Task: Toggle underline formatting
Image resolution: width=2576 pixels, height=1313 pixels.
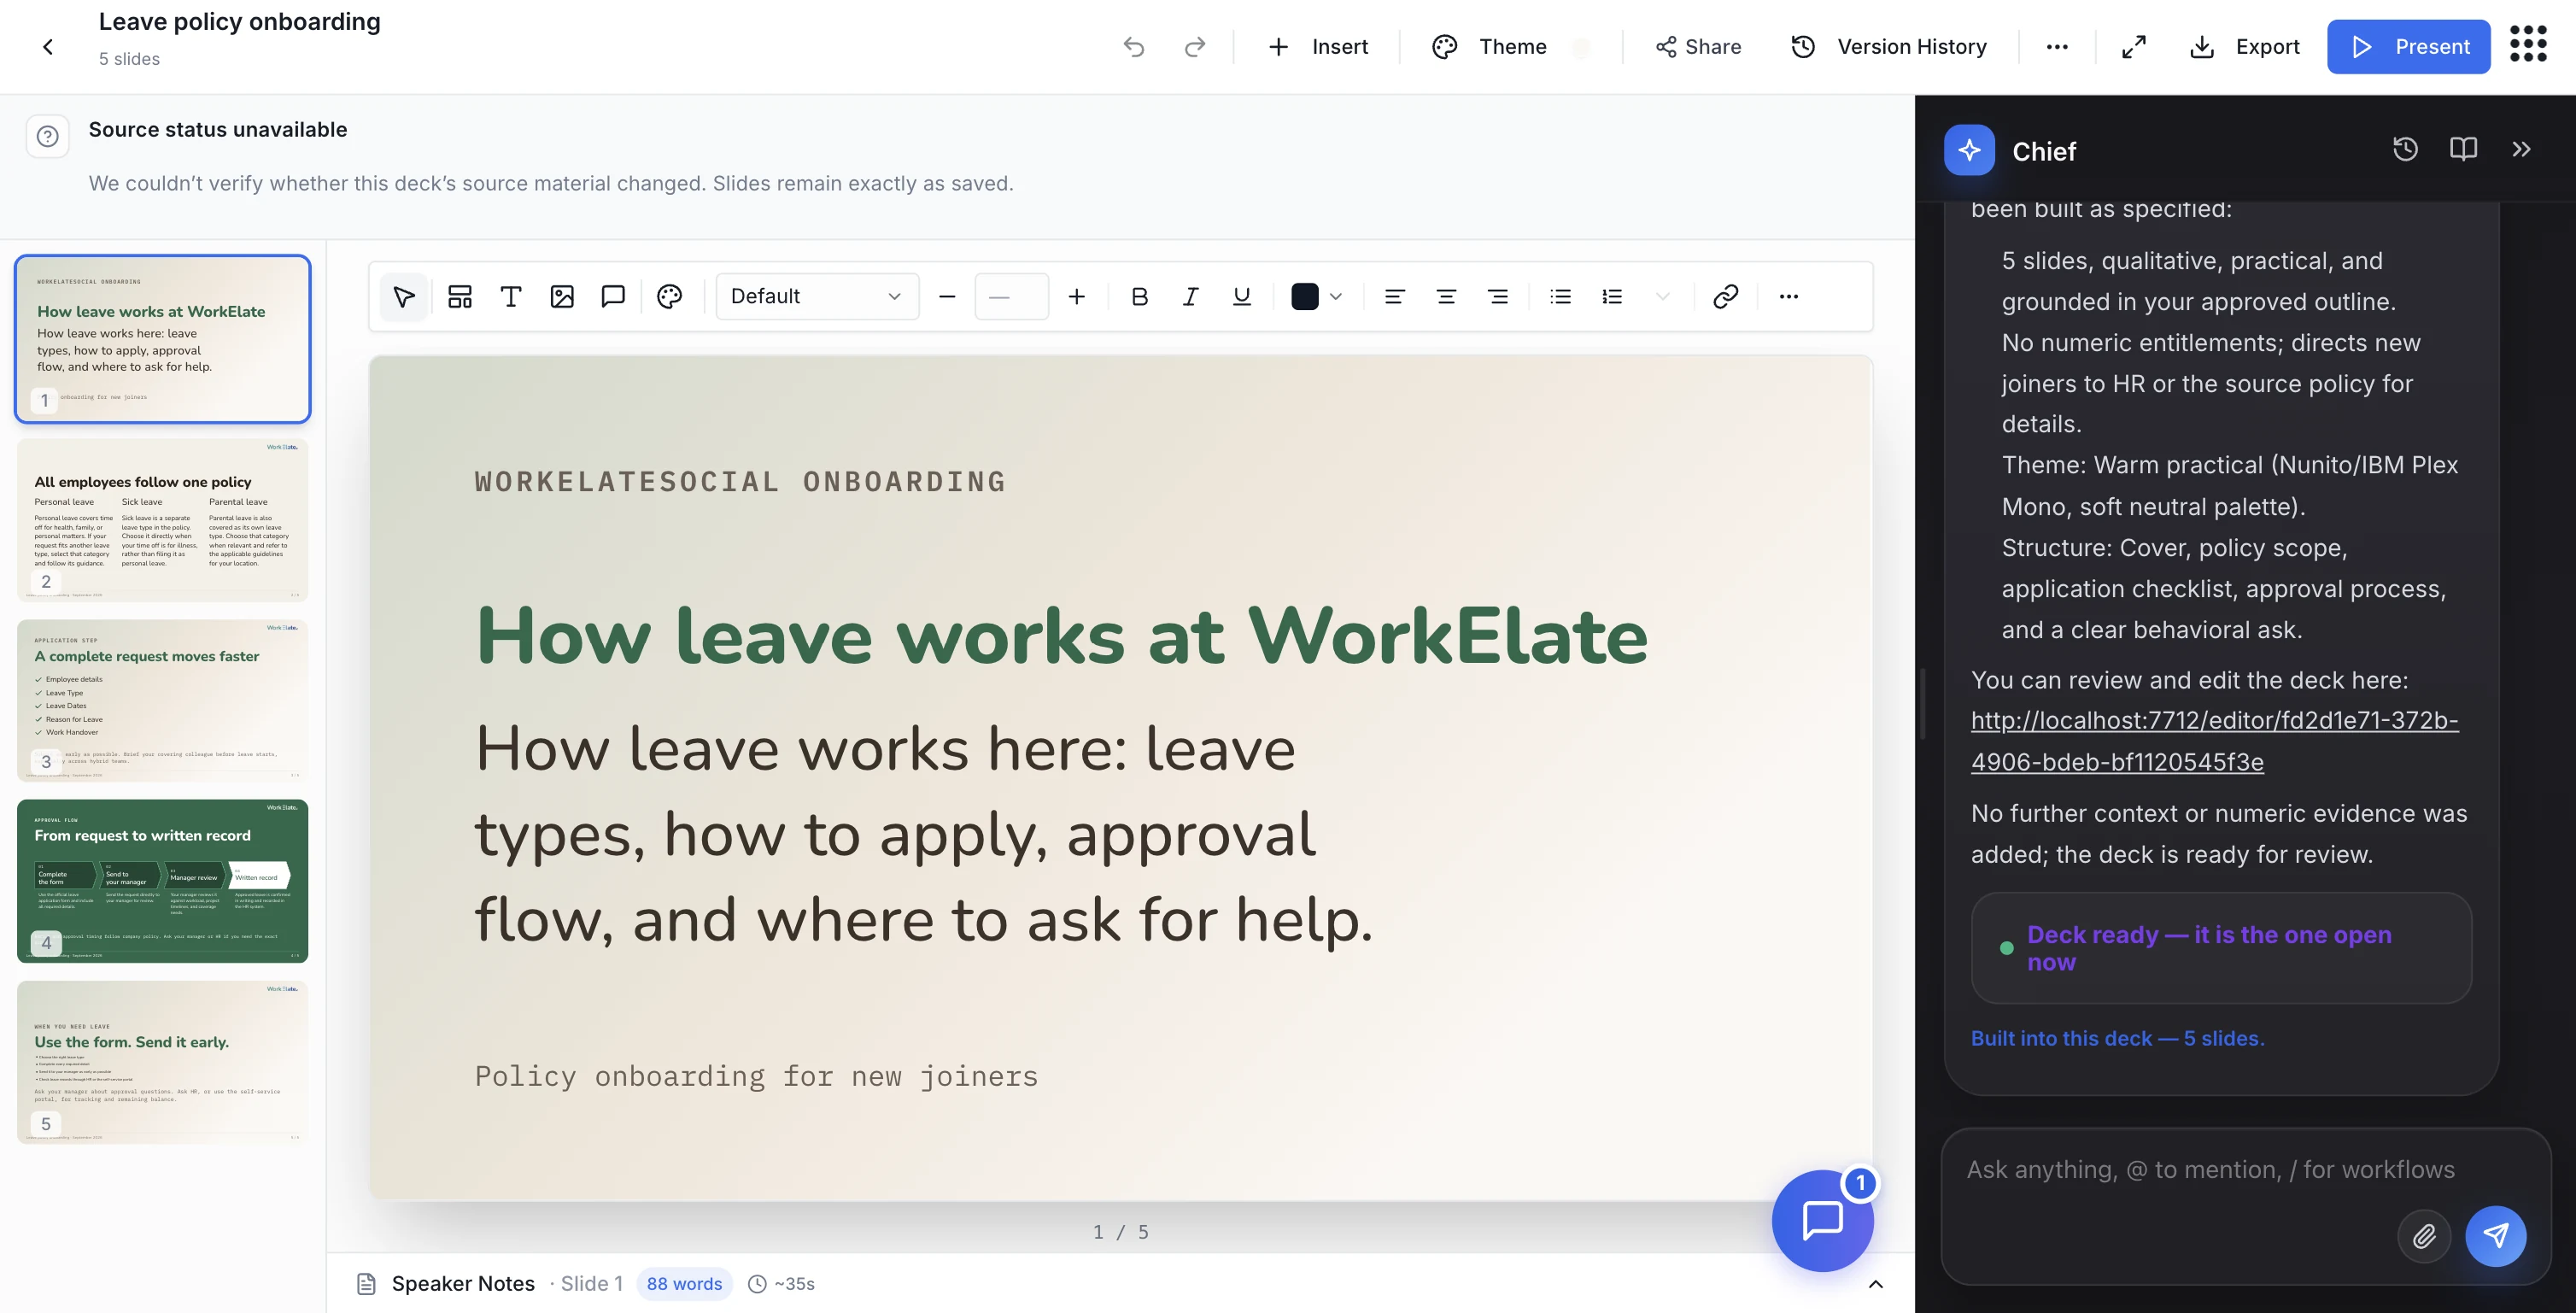Action: pos(1242,296)
